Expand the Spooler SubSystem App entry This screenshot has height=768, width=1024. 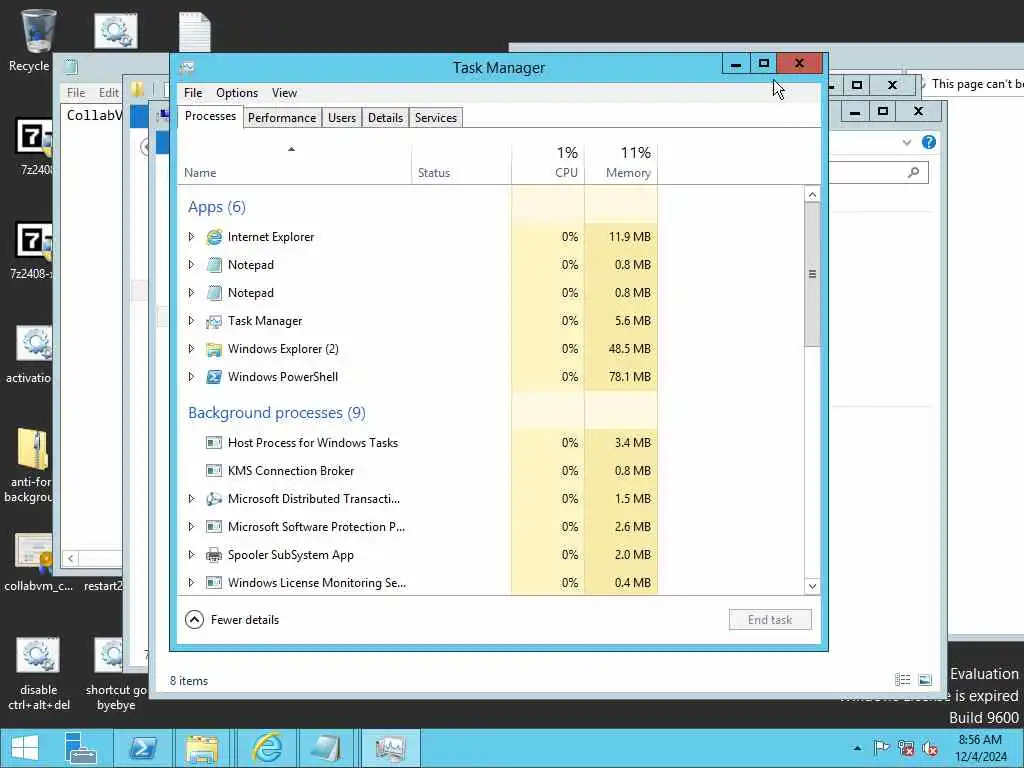(x=191, y=555)
